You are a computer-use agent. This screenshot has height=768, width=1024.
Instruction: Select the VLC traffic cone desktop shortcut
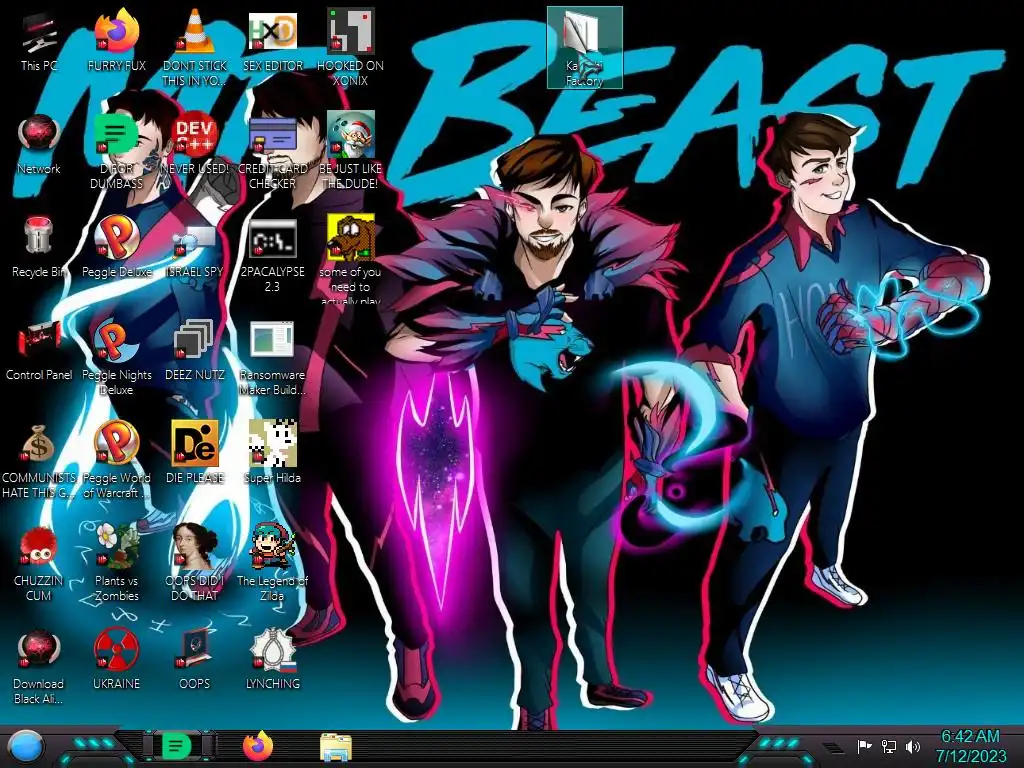click(195, 47)
